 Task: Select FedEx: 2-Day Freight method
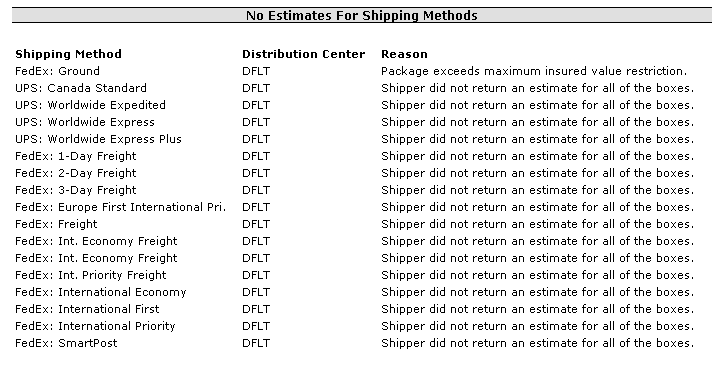click(x=76, y=173)
